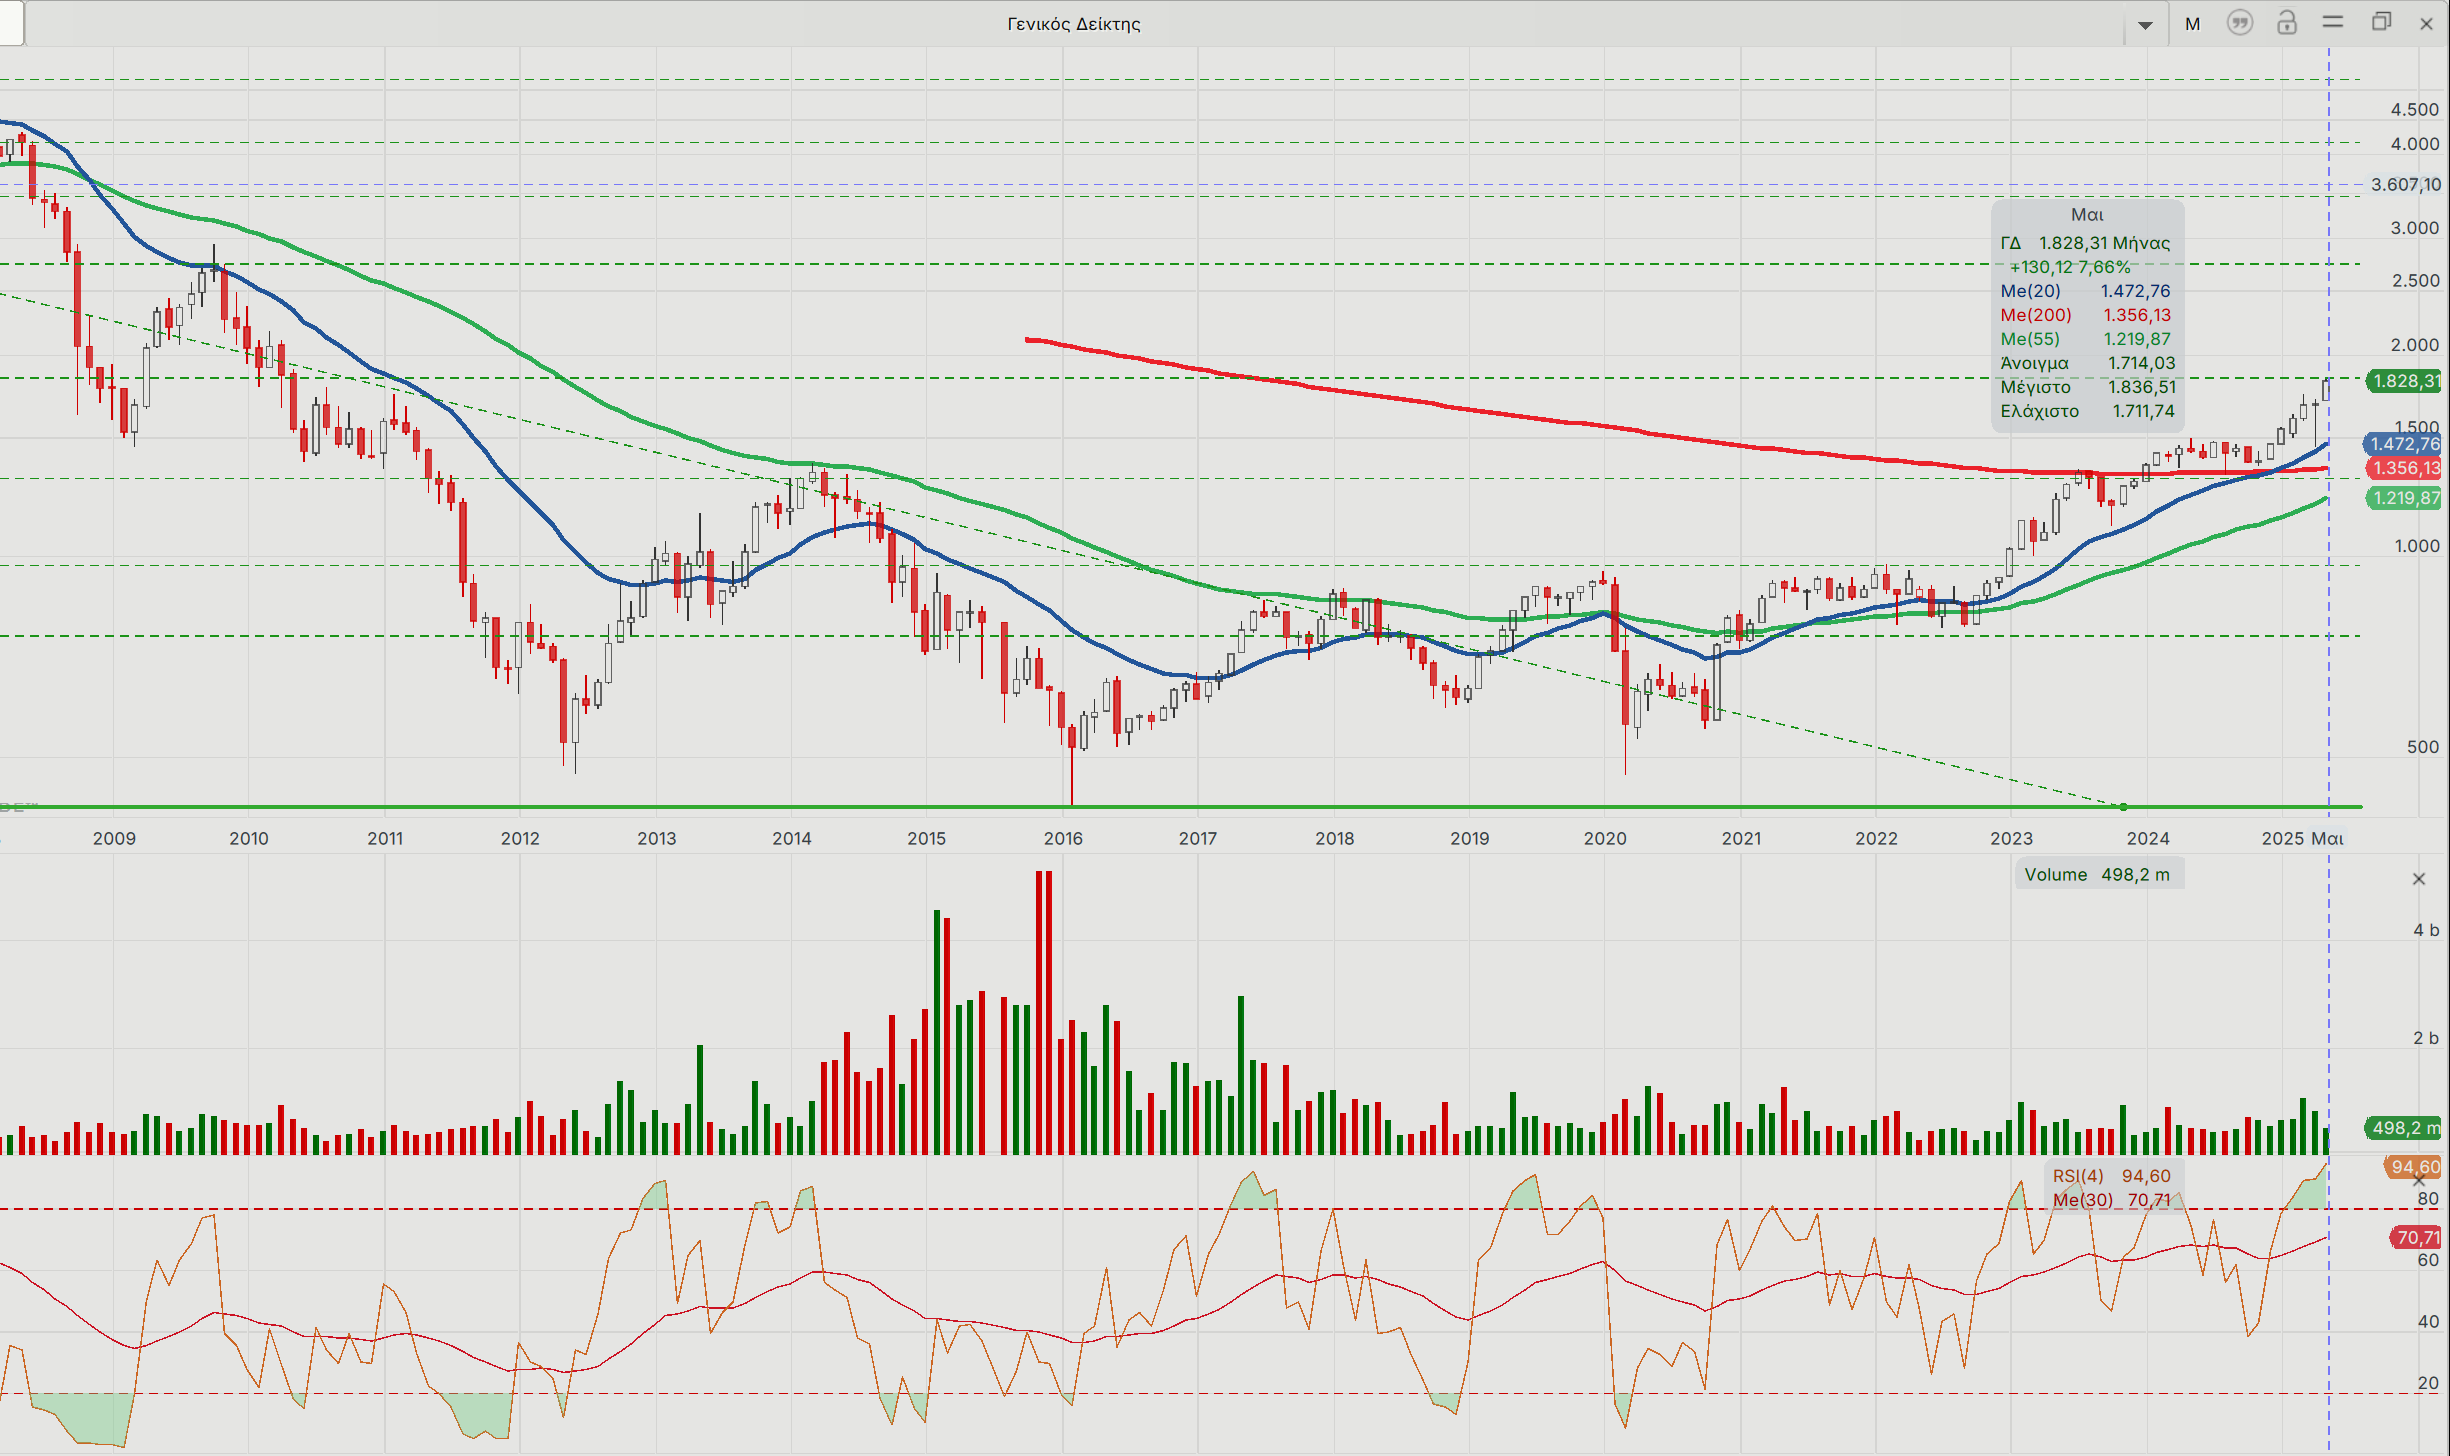The width and height of the screenshot is (2450, 1456).
Task: Click the green 498,2 m volume value tag
Action: 2404,1128
